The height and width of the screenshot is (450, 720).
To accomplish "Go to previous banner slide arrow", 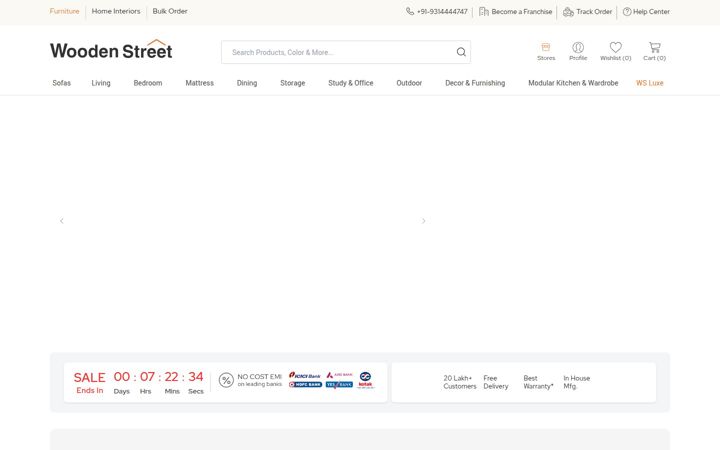I will pos(62,221).
